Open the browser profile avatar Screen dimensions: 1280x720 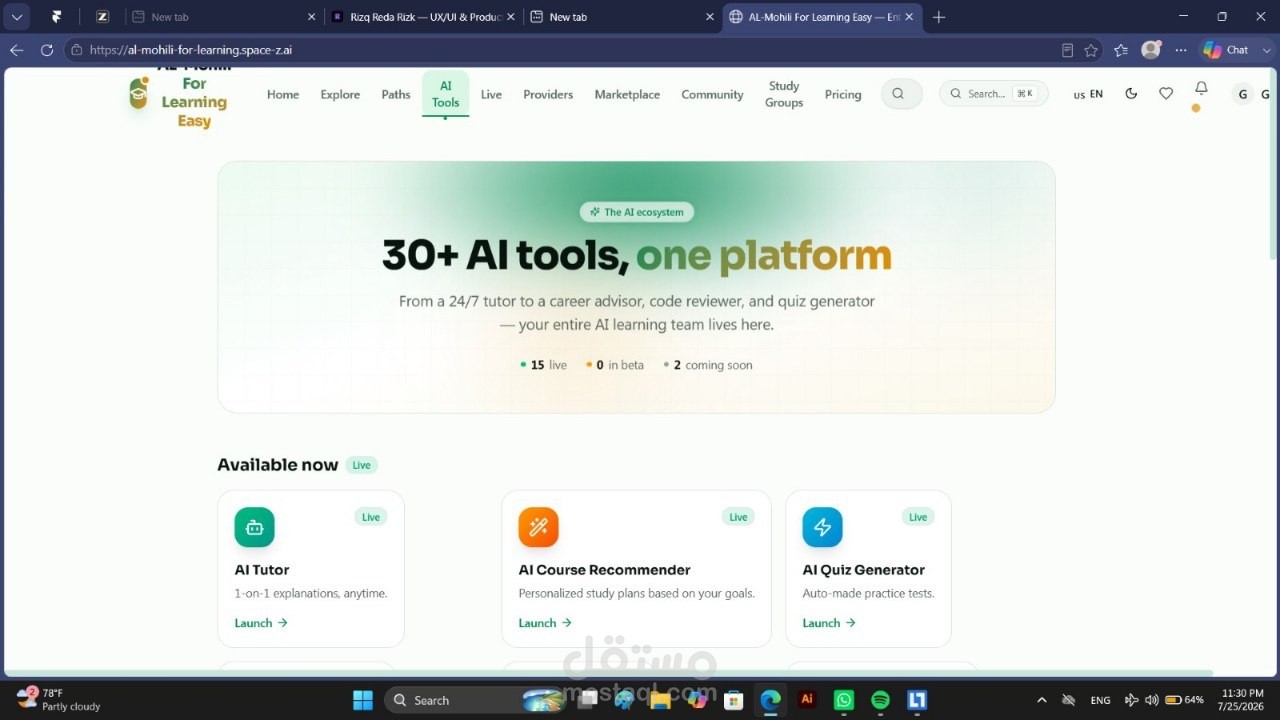pos(1151,49)
